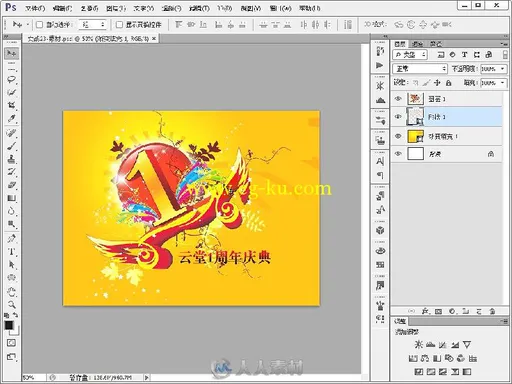
Task: Toggle layer filtering on/off switch
Action: pyautogui.click(x=505, y=55)
